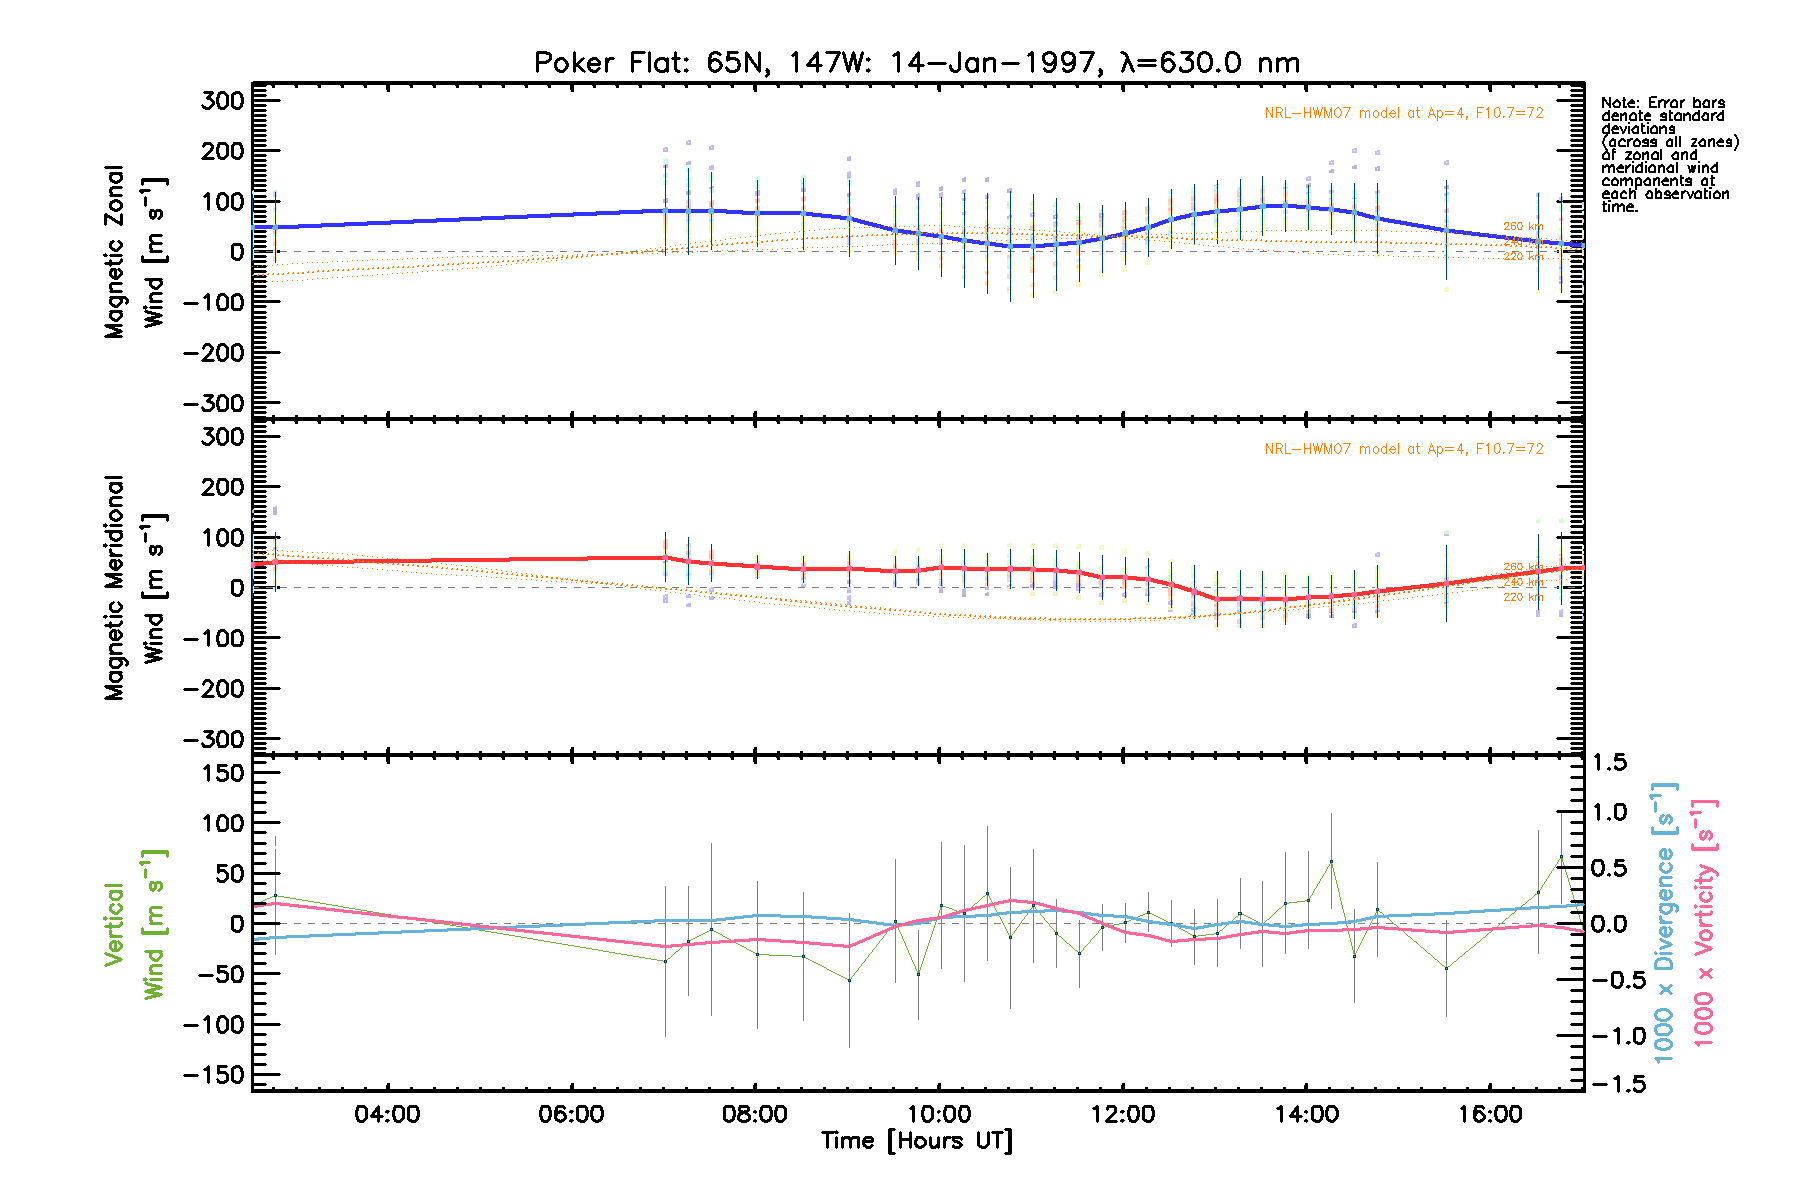Viewport: 1800px width, 1200px height.
Task: Click the "260 km" label in the zonal panel
Action: (x=1523, y=227)
